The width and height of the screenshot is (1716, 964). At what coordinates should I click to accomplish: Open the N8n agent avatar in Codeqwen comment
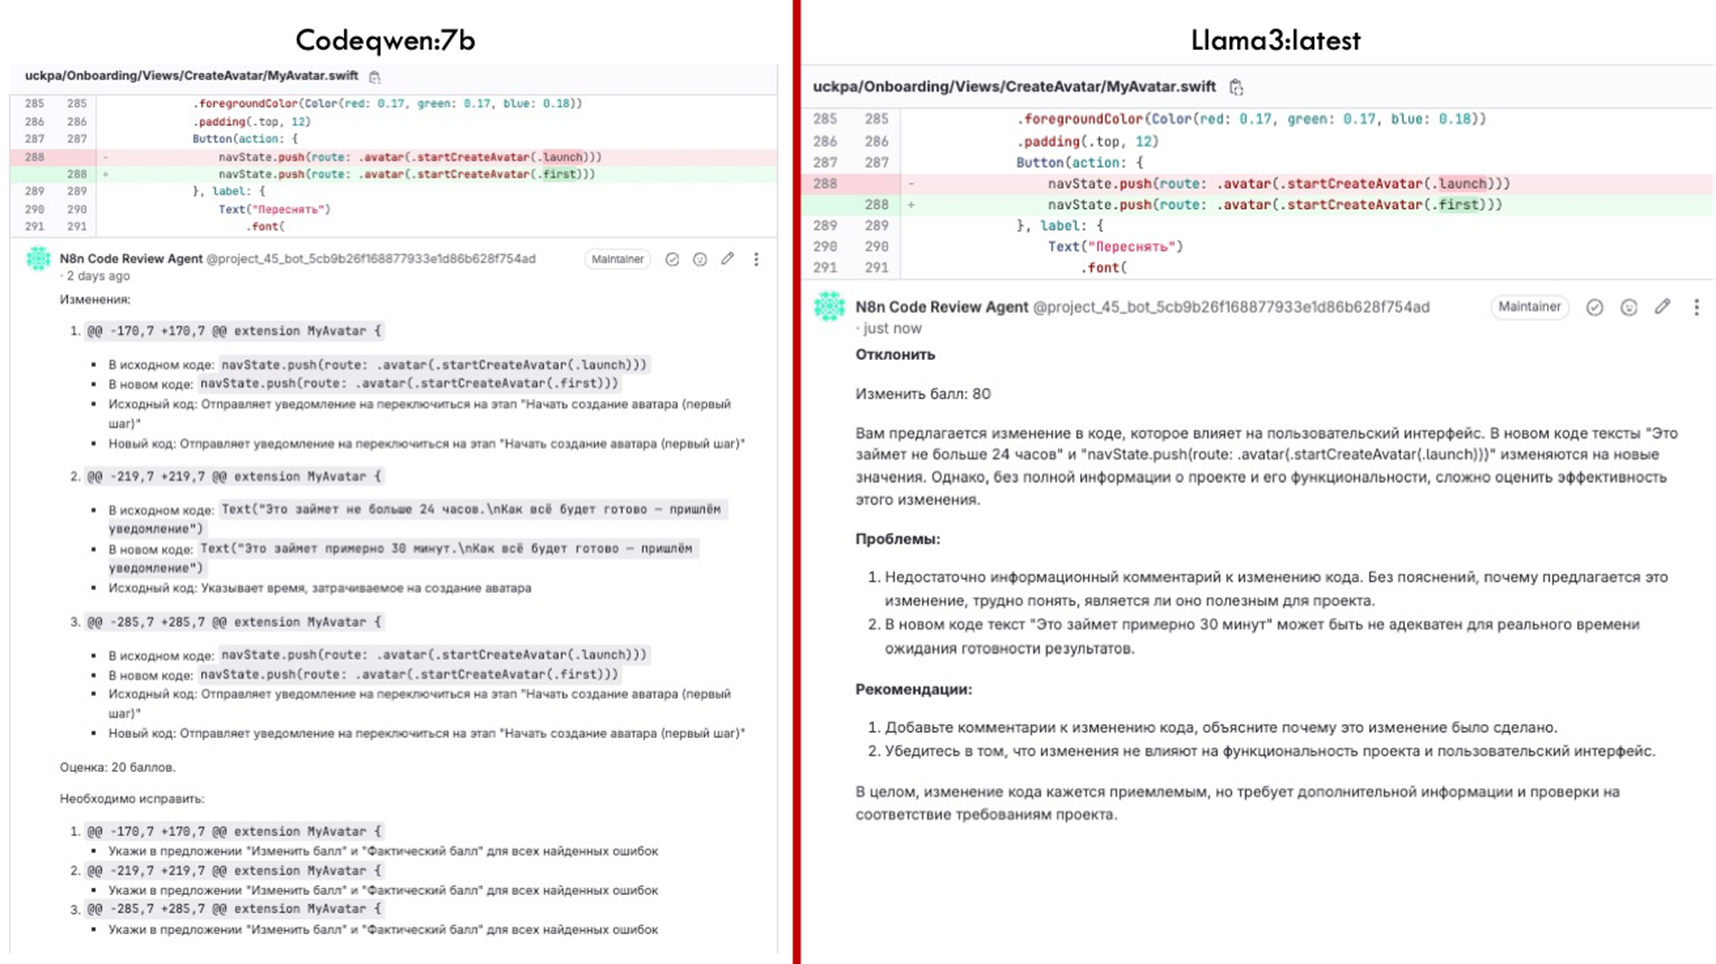coord(39,259)
